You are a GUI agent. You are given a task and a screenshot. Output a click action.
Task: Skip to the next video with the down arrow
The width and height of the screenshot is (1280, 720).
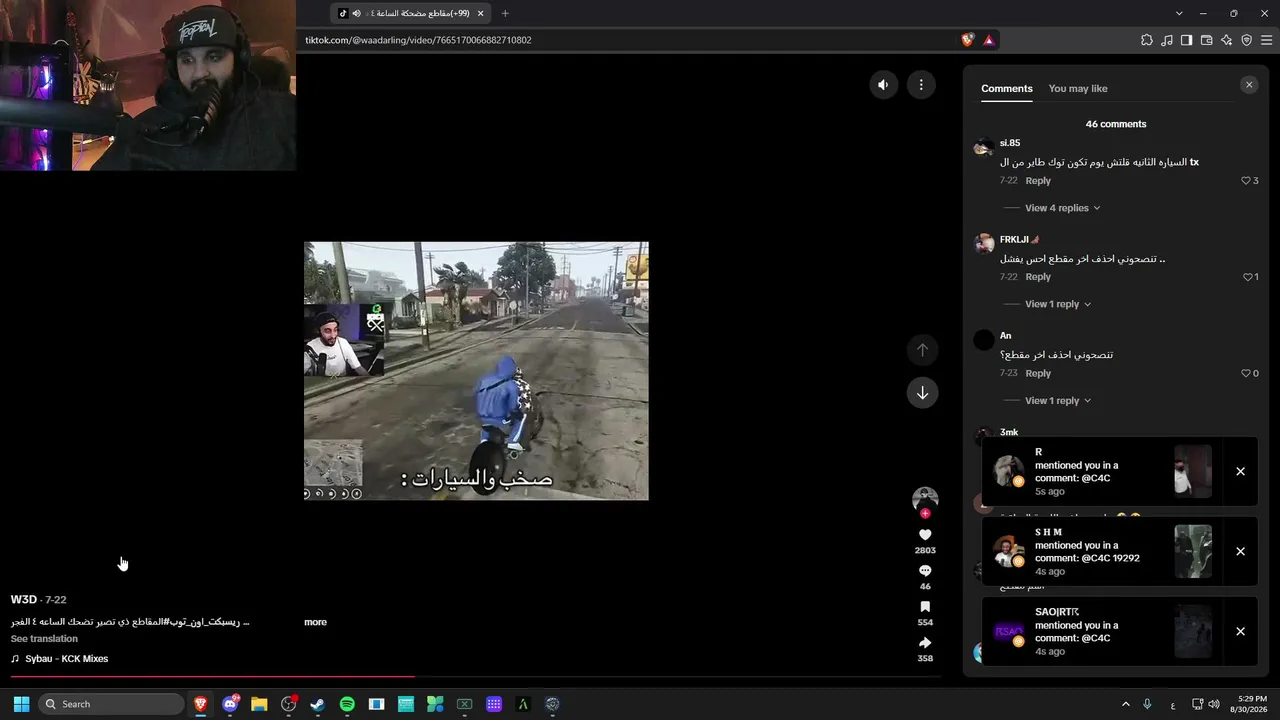coord(922,393)
